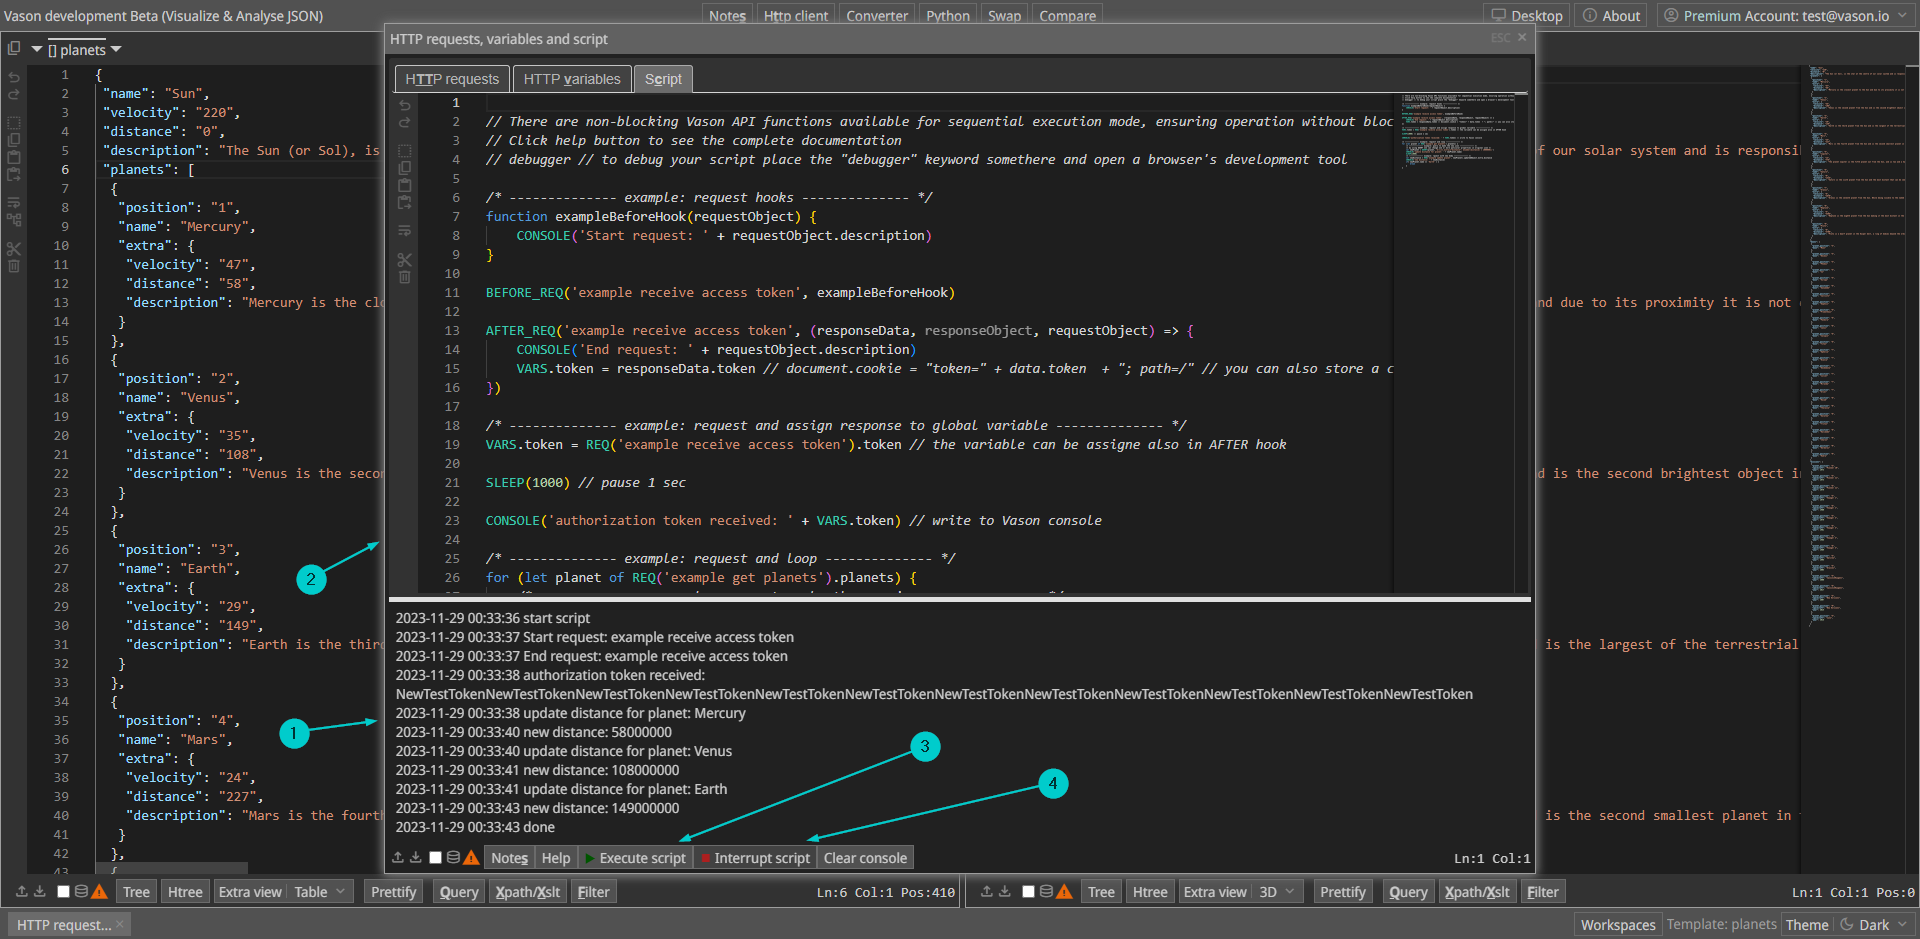Click the cut scissors icon in the left editor sidebar
1920x939 pixels.
14,248
